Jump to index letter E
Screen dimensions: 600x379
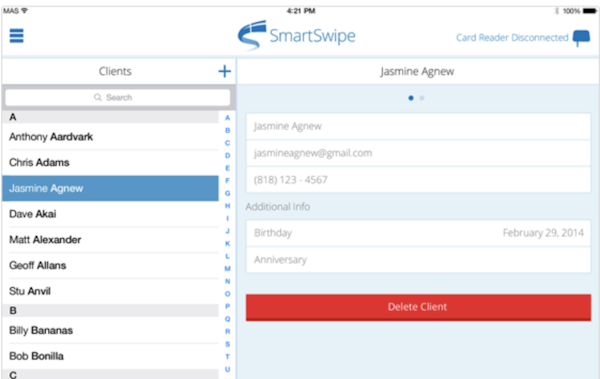pos(227,168)
